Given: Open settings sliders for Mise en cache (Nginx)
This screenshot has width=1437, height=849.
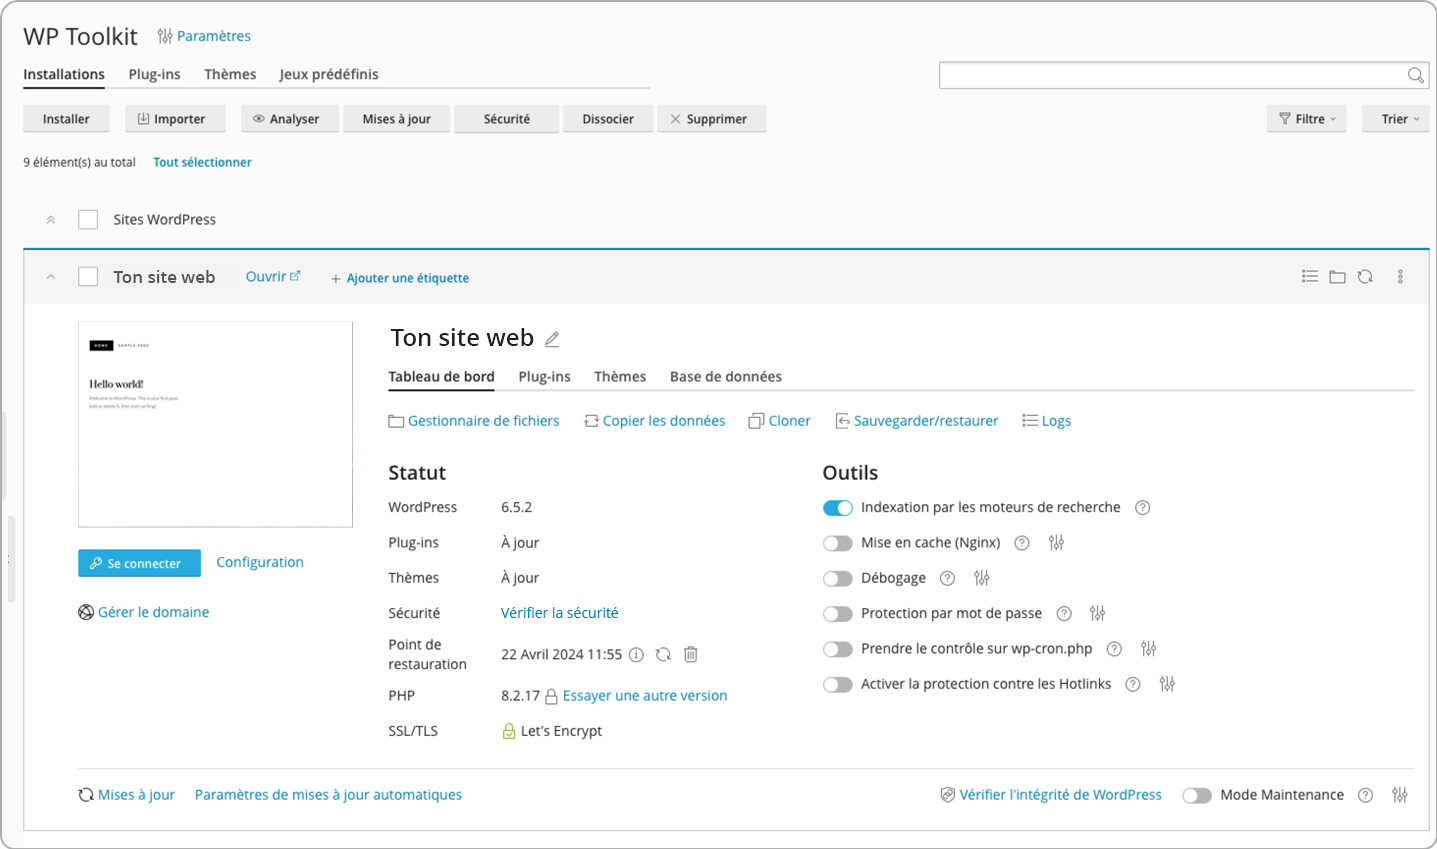Looking at the screenshot, I should [1056, 543].
